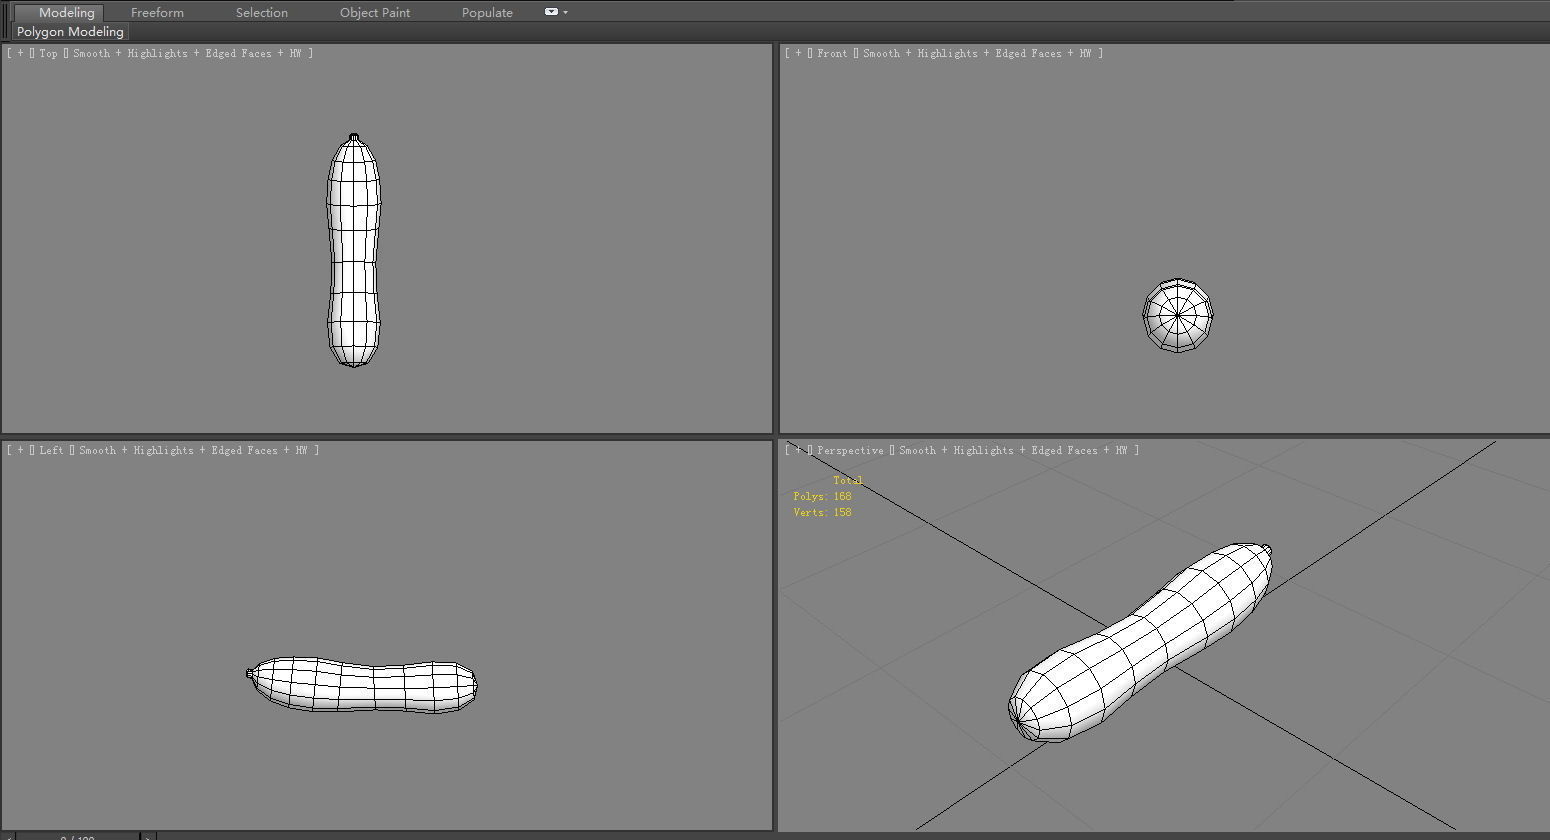1550x840 pixels.
Task: Open the Selection ribbon tab
Action: coord(262,12)
